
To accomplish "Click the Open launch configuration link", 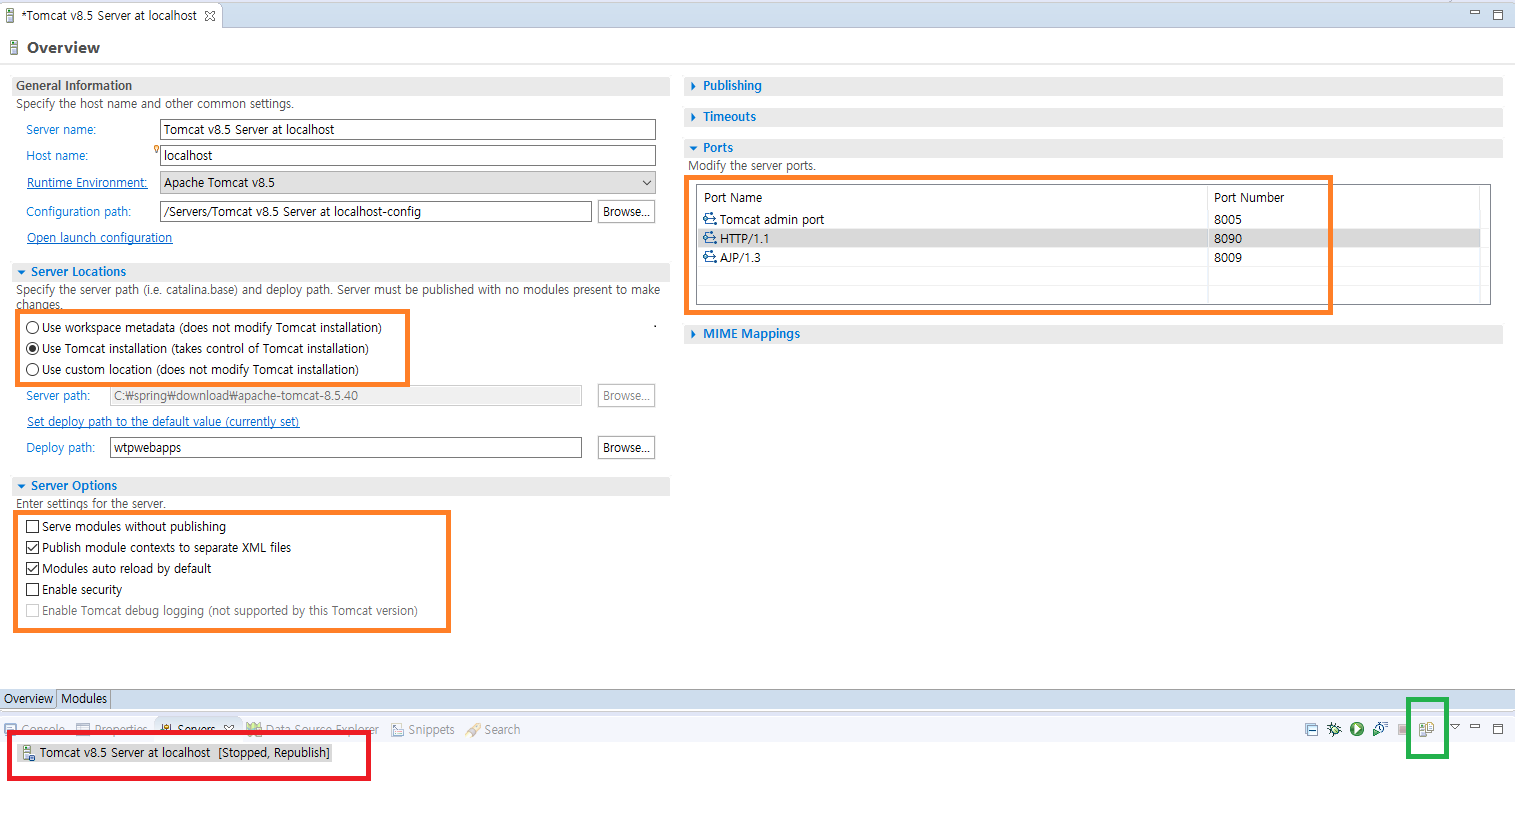I will (x=100, y=238).
